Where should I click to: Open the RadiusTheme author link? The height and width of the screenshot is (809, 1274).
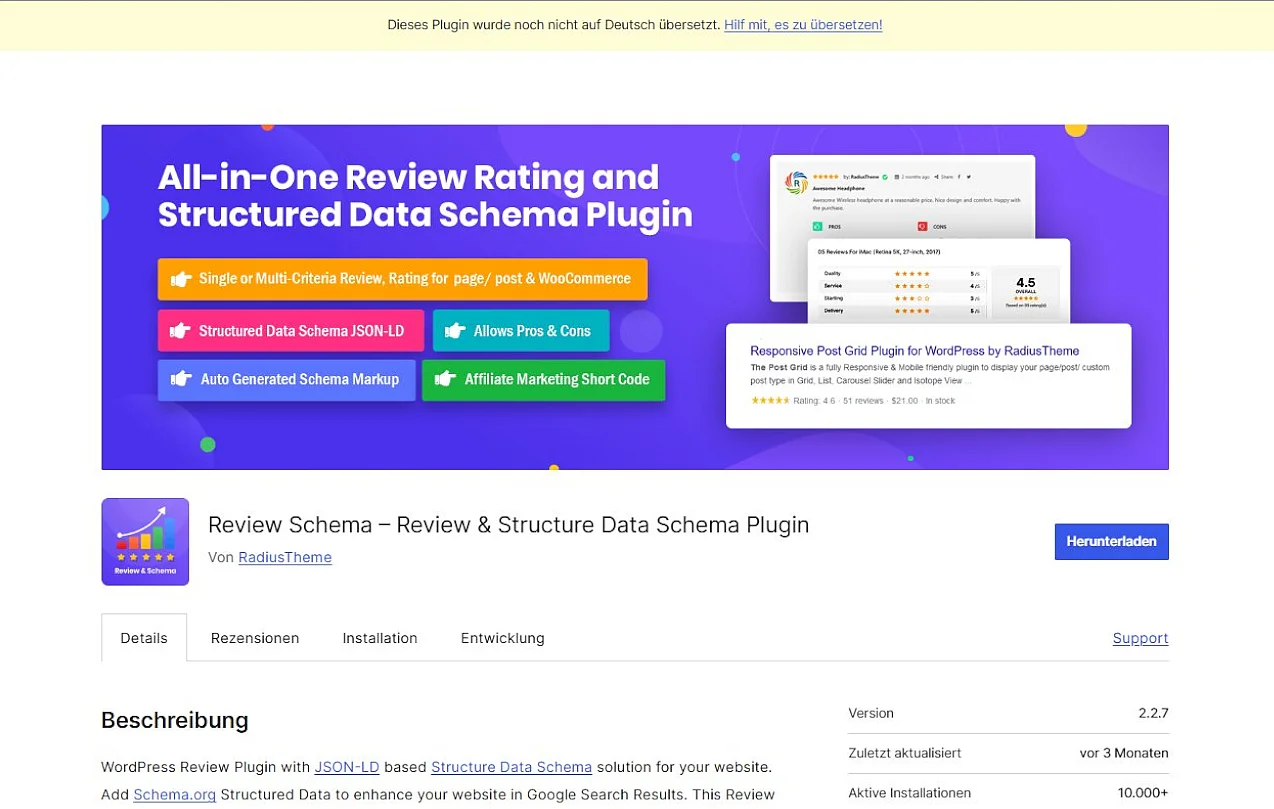[x=285, y=557]
